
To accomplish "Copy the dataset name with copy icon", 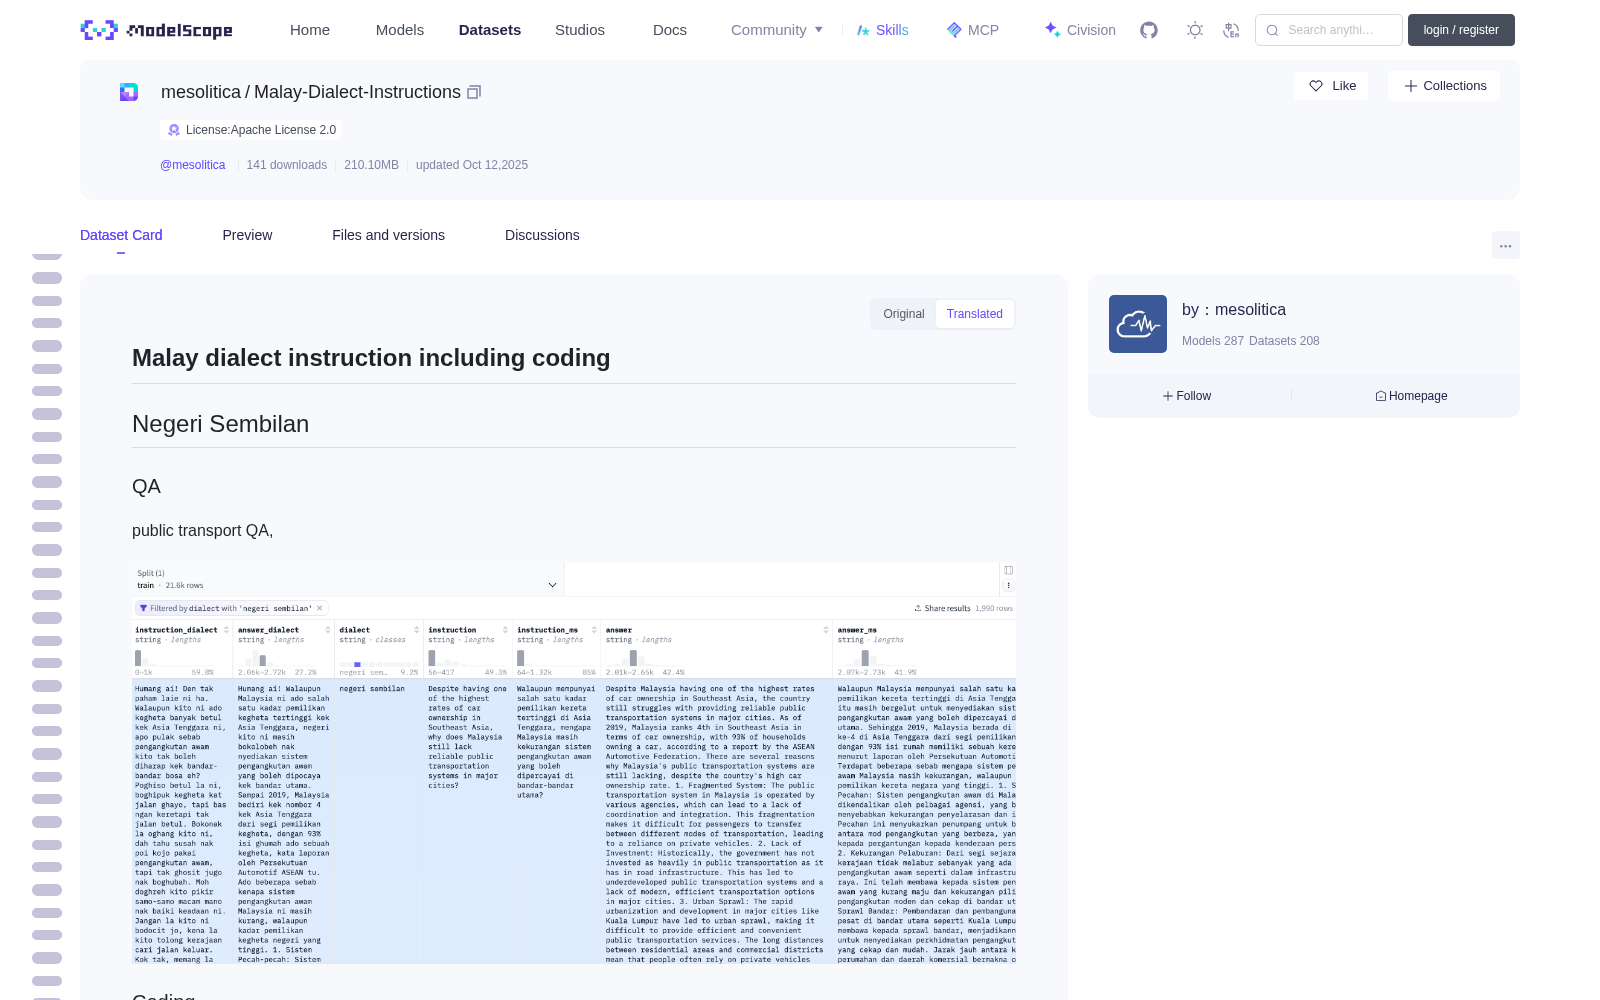I will (474, 92).
